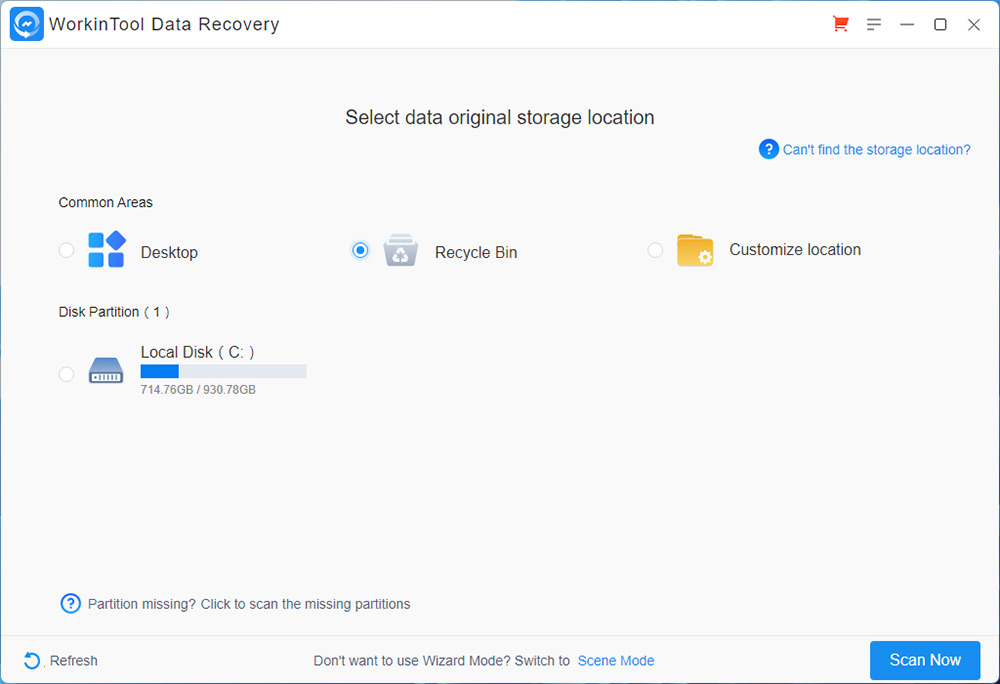Click Partition missing scan text link
The width and height of the screenshot is (1000, 684).
249,604
